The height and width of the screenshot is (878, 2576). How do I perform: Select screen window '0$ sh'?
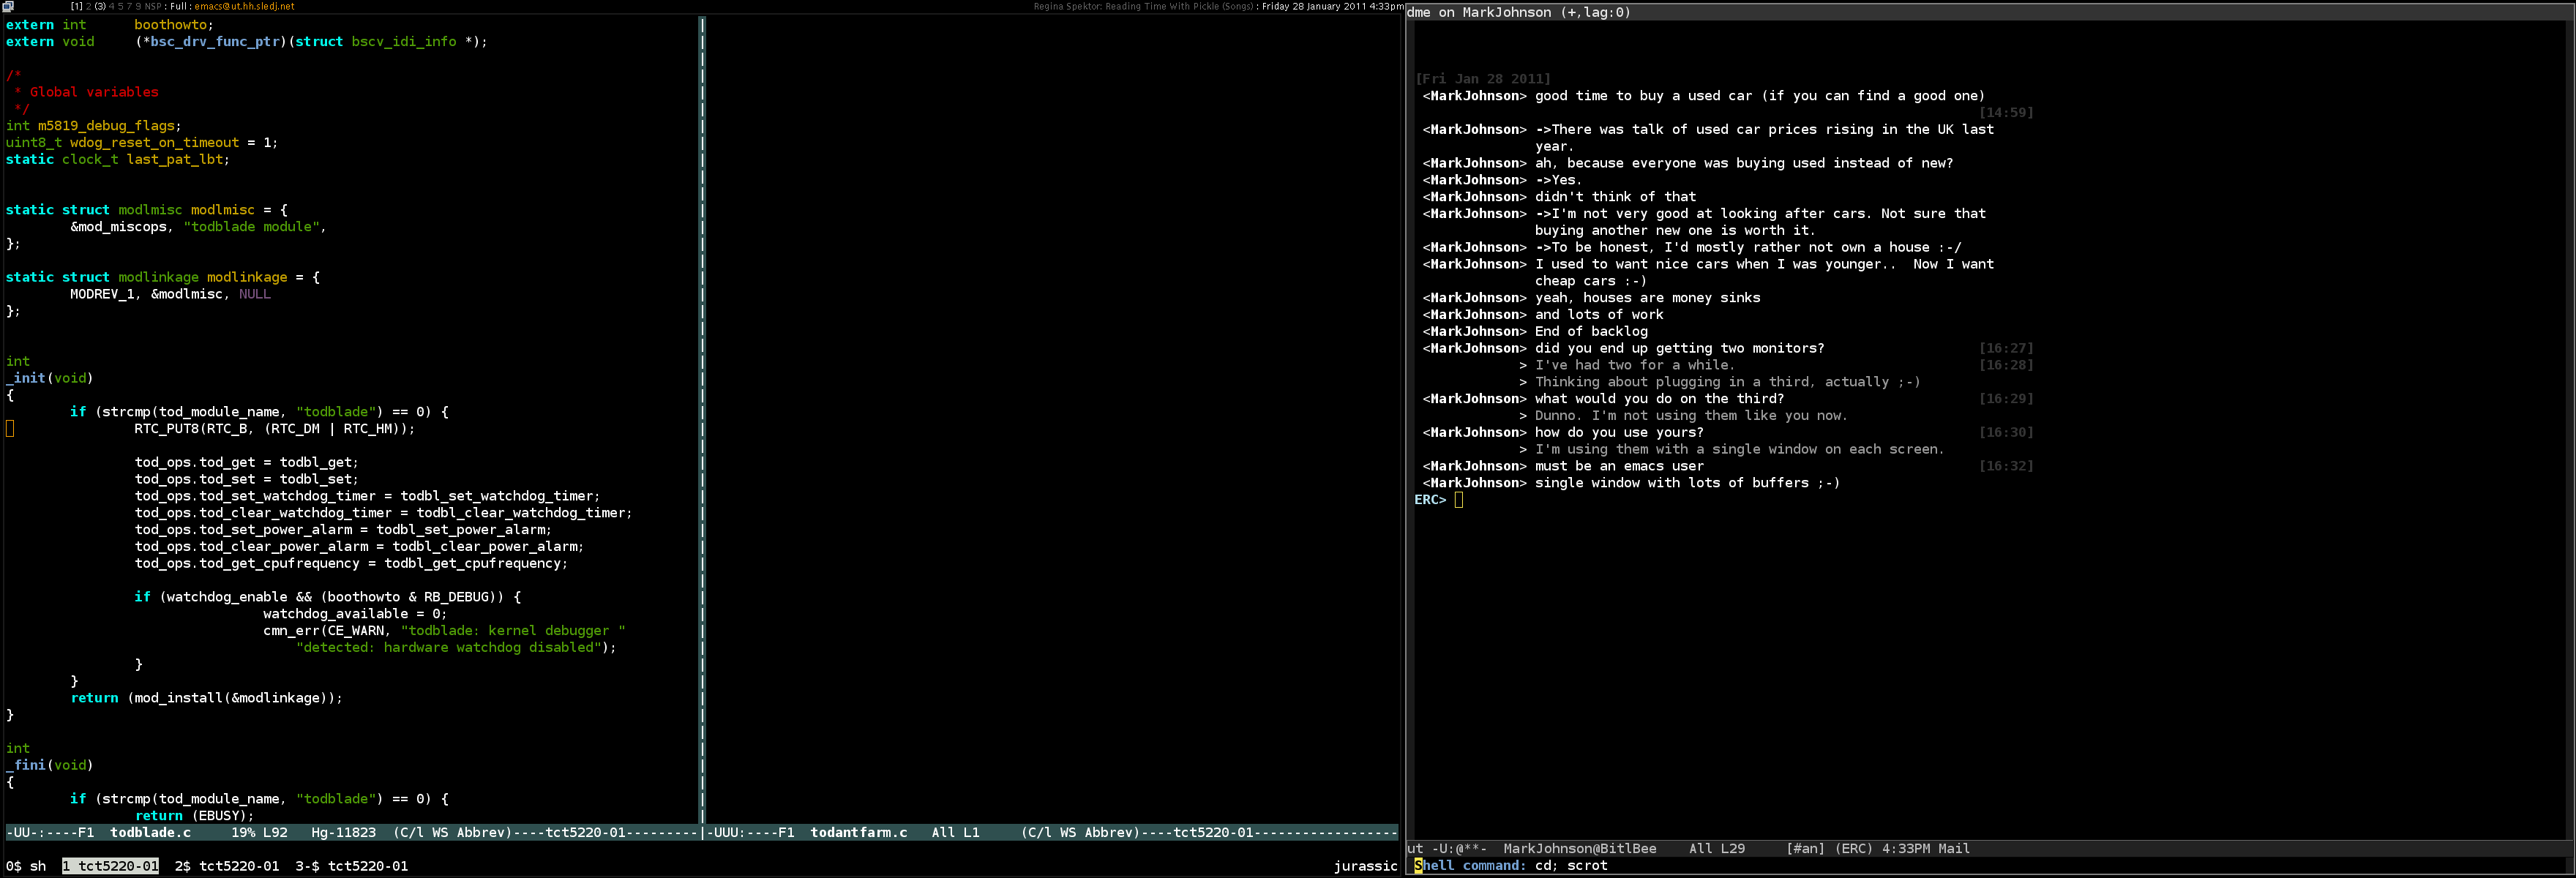[26, 866]
